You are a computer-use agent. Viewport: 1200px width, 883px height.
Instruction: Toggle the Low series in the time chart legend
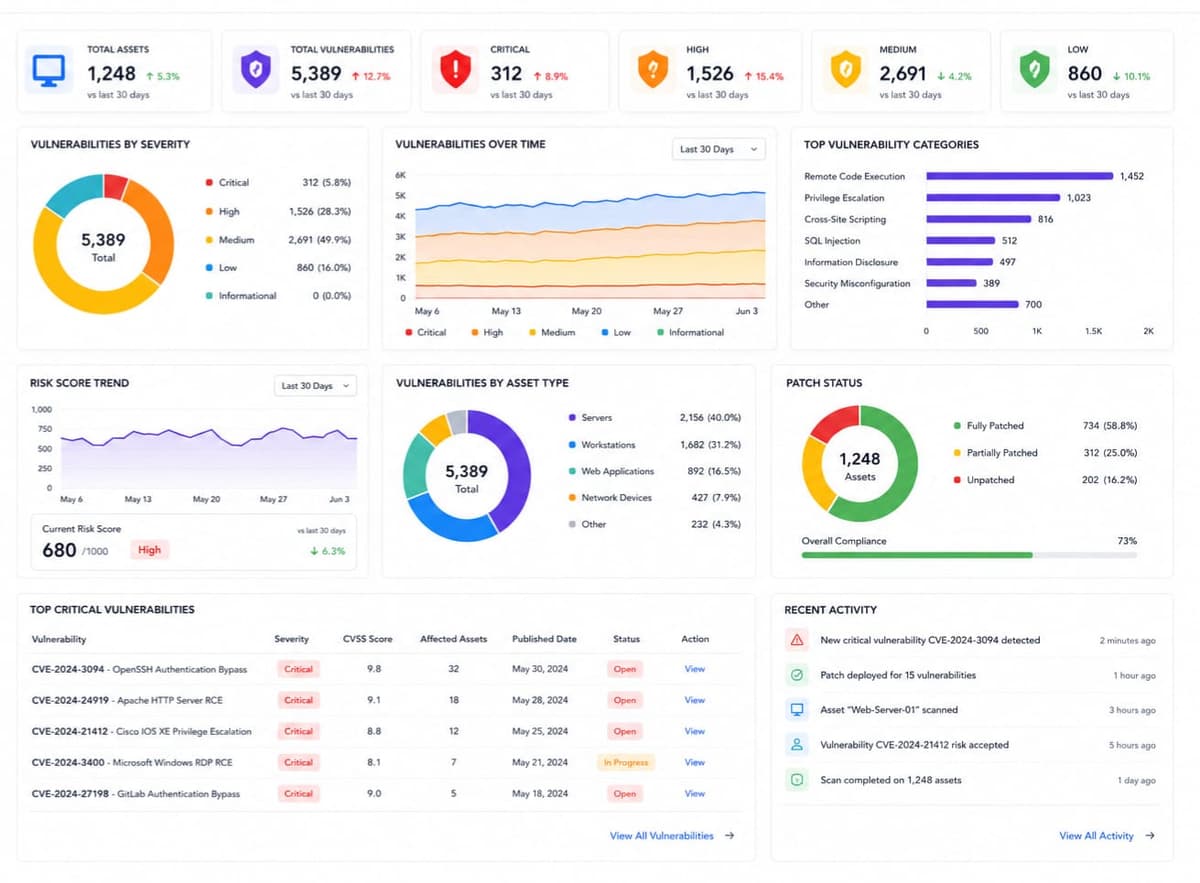[x=616, y=332]
